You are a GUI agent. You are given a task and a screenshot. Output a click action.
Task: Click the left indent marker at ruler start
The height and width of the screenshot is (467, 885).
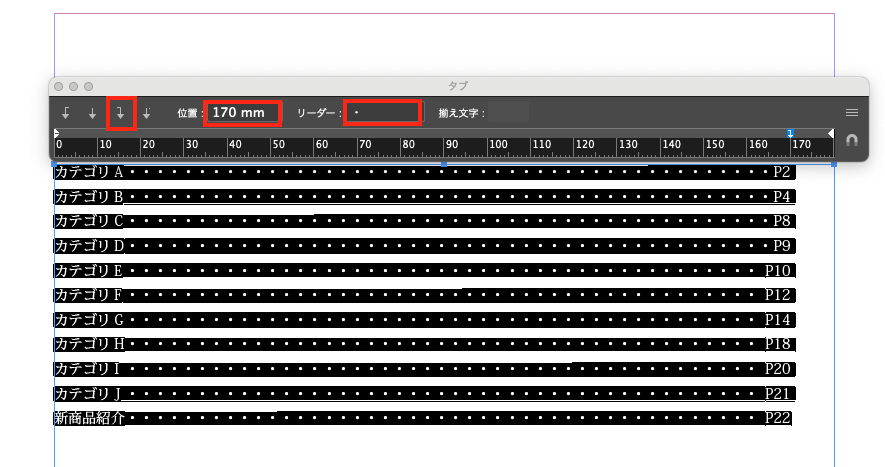[56, 133]
